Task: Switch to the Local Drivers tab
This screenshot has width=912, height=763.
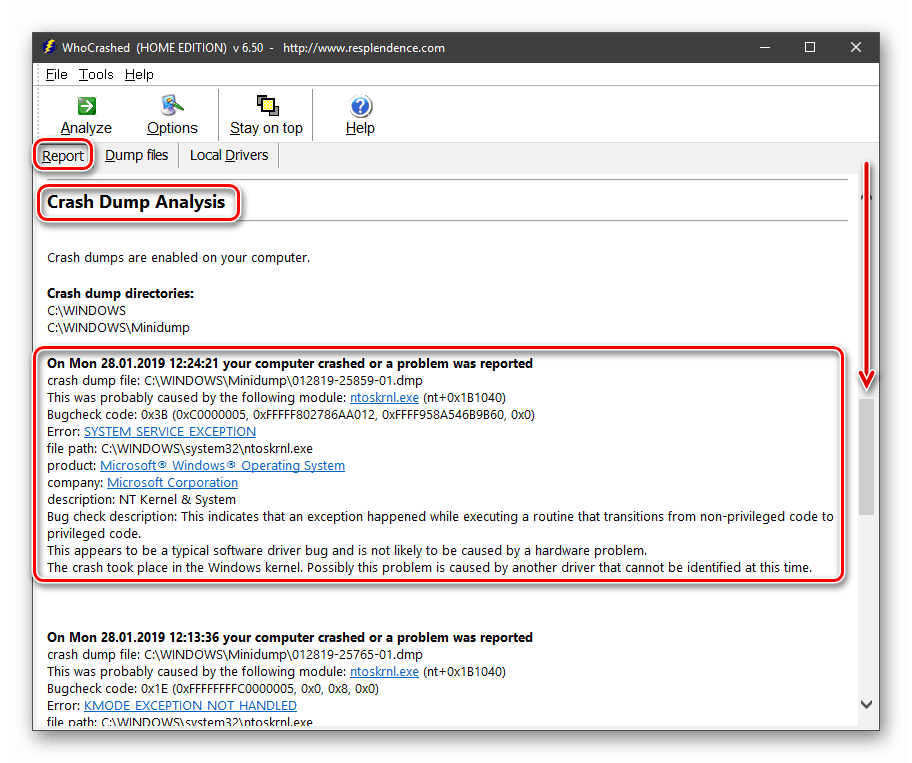Action: 229,155
